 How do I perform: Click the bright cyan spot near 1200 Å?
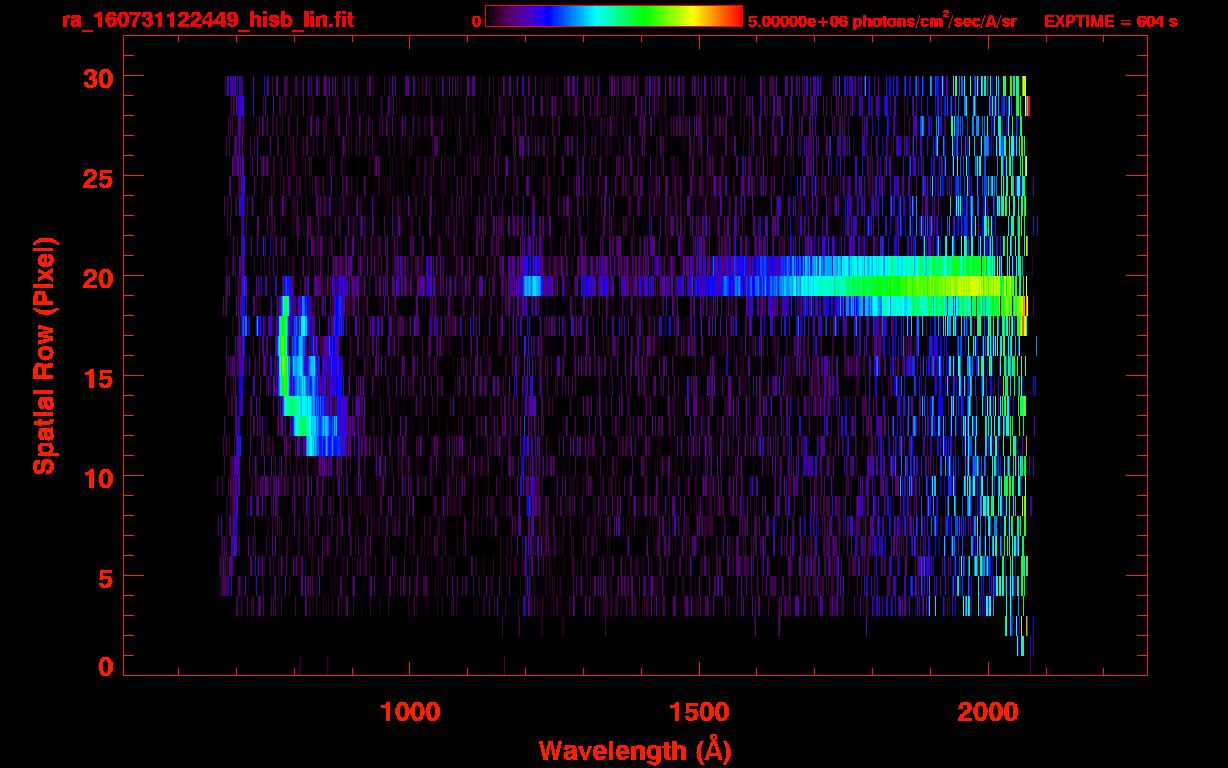(531, 286)
